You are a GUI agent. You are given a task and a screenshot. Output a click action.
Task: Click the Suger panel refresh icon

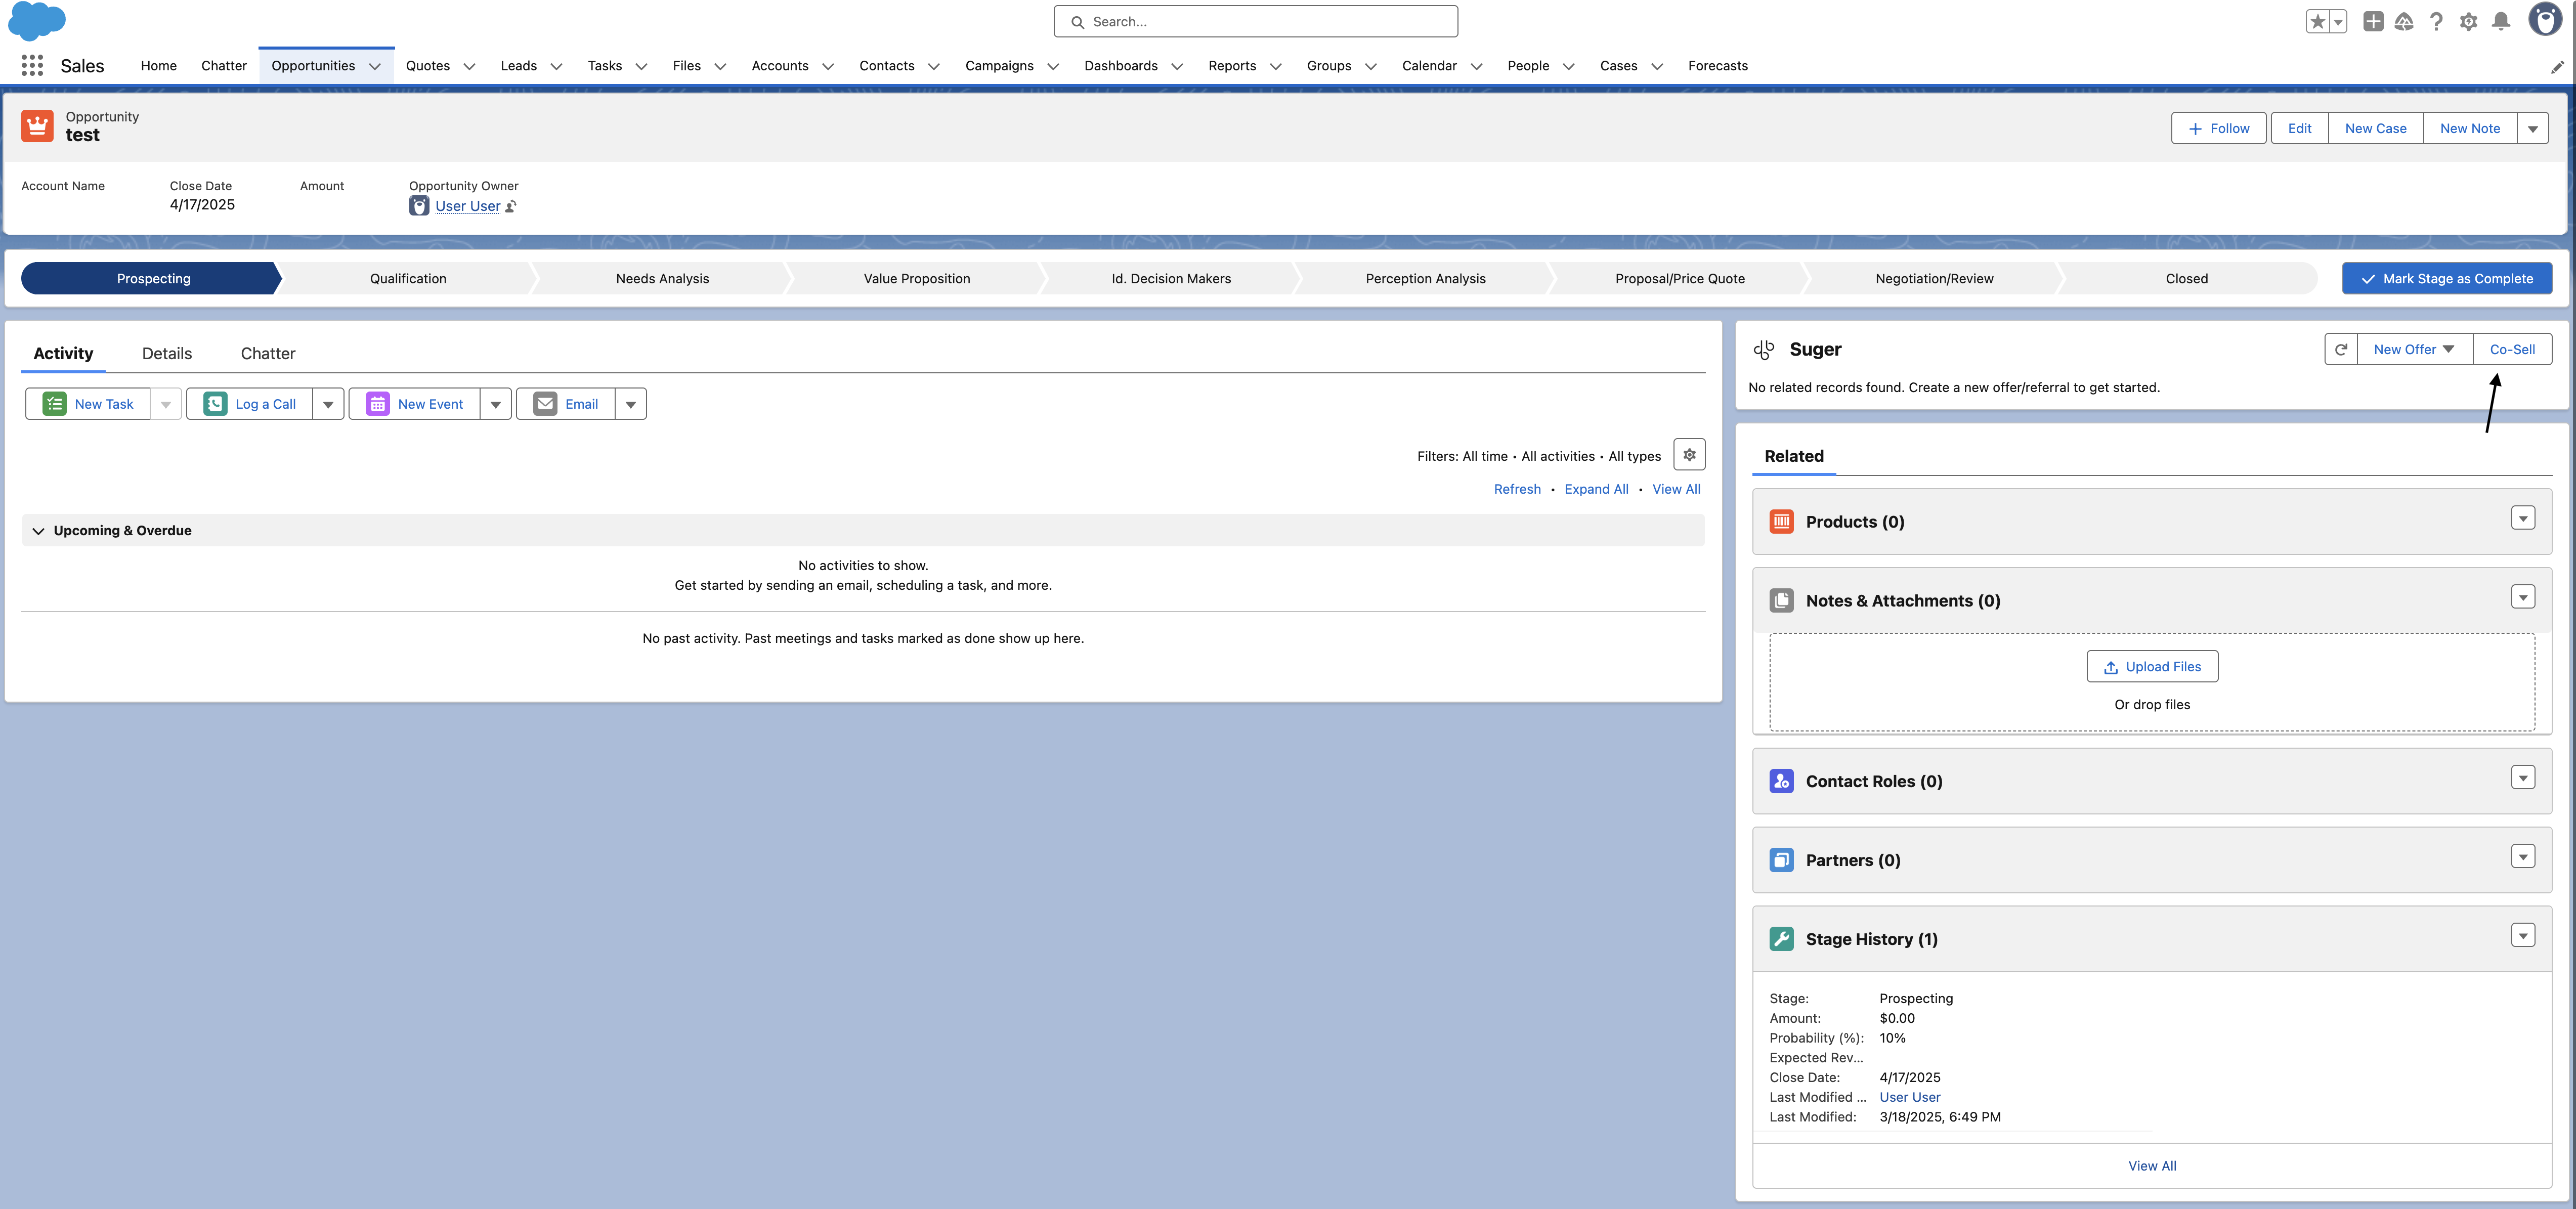point(2341,349)
